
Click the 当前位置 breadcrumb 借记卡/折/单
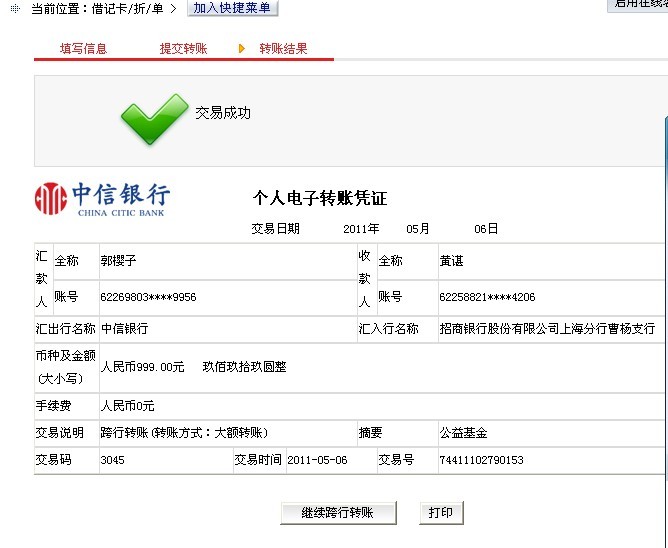(x=127, y=9)
